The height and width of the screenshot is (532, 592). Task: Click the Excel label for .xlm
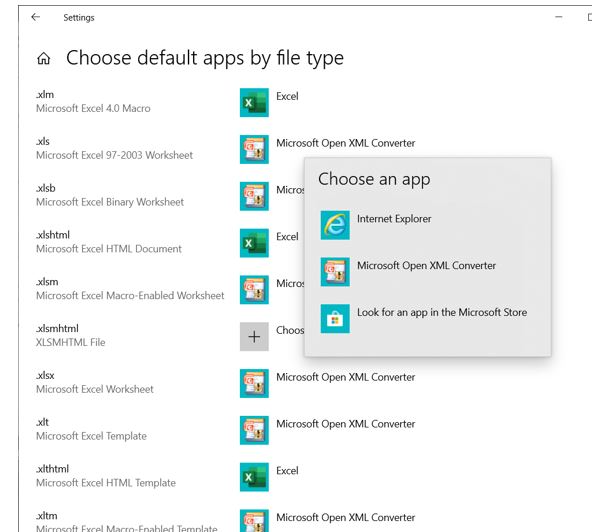[287, 96]
